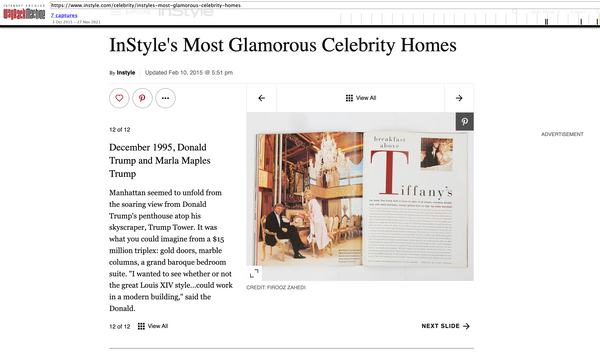This screenshot has height=363, width=600.
Task: Click the magazine spread slideshow image
Action: pos(360,197)
